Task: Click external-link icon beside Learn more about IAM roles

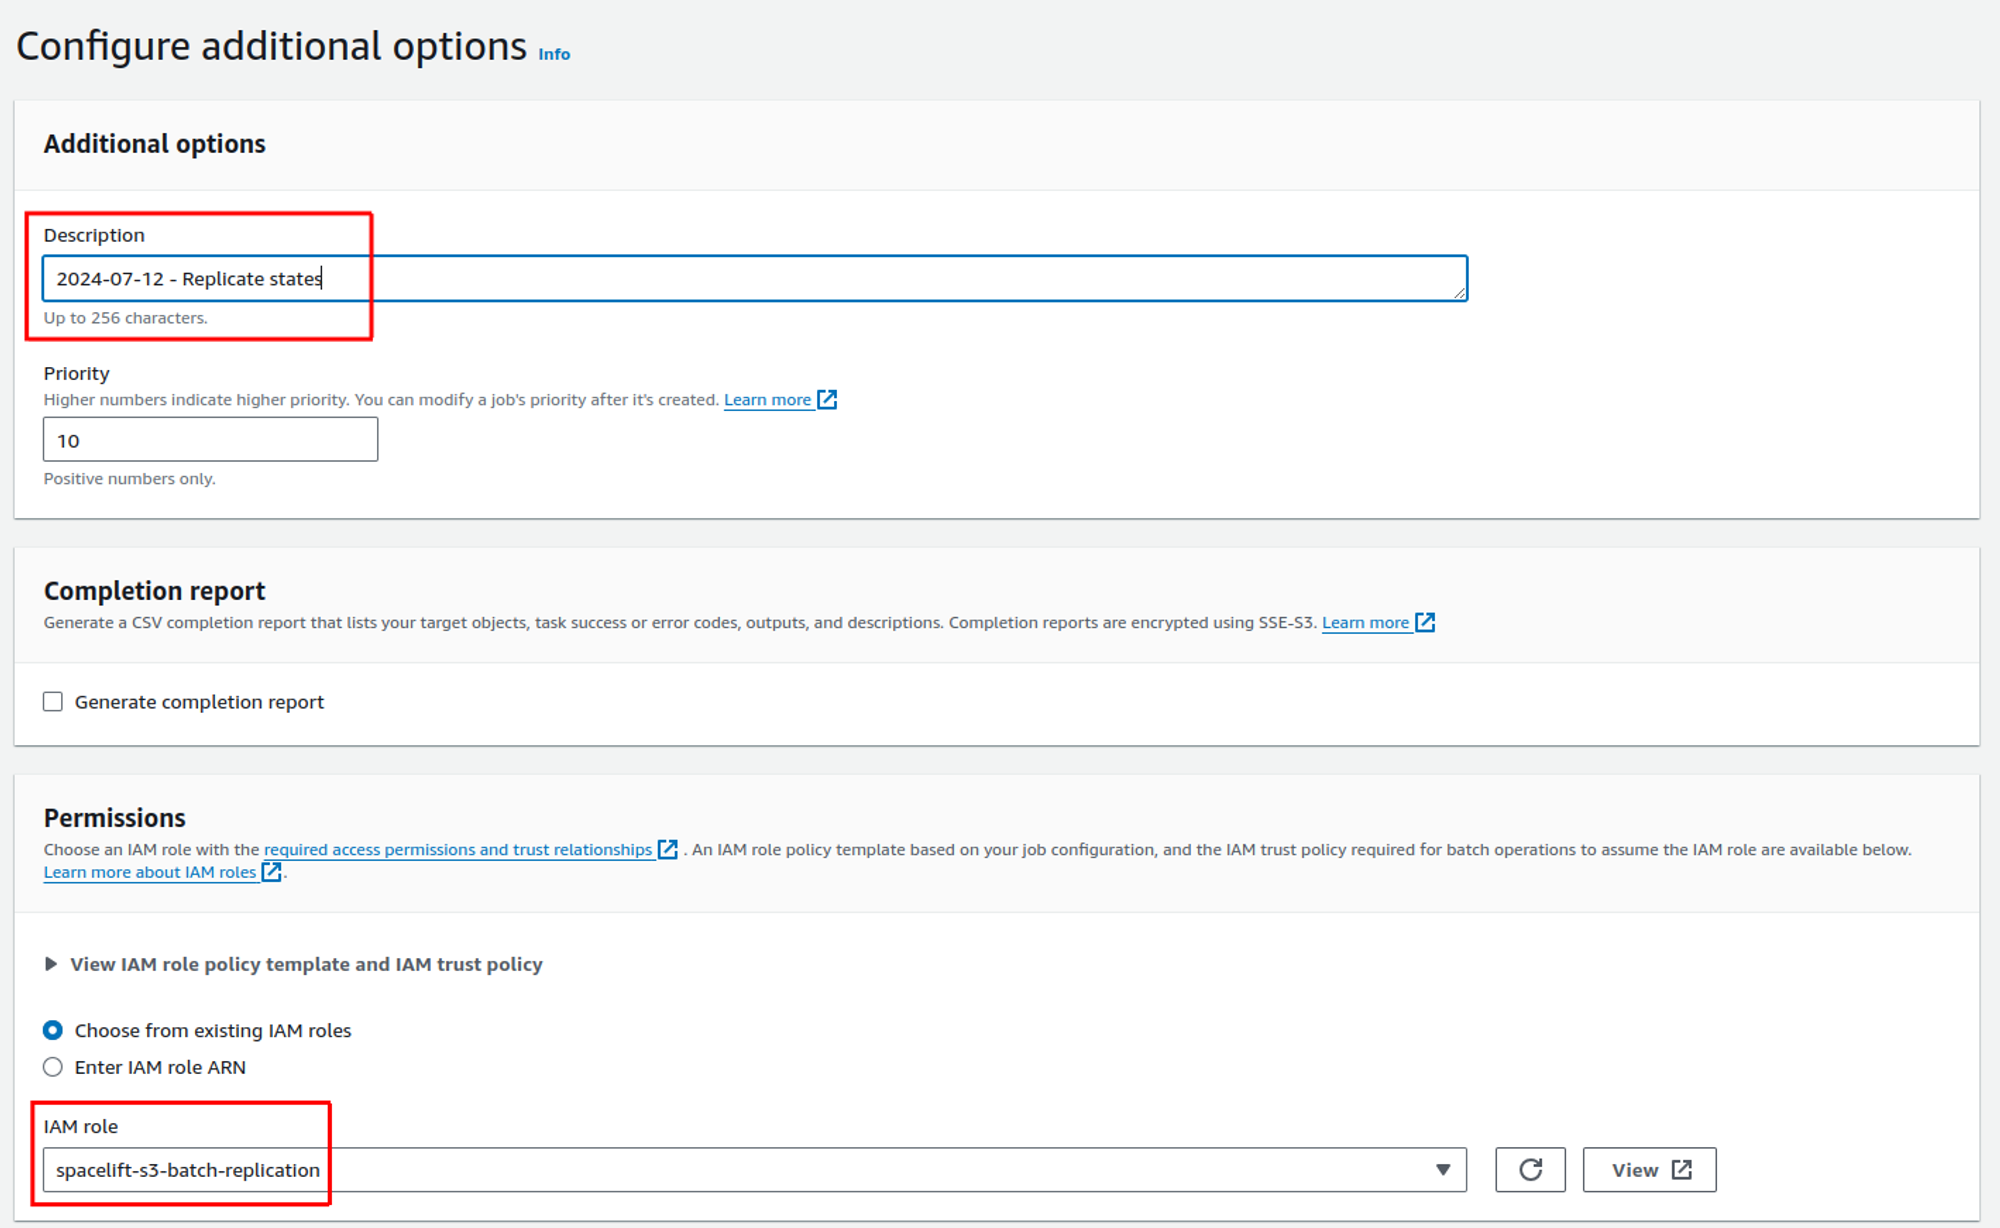Action: tap(271, 872)
